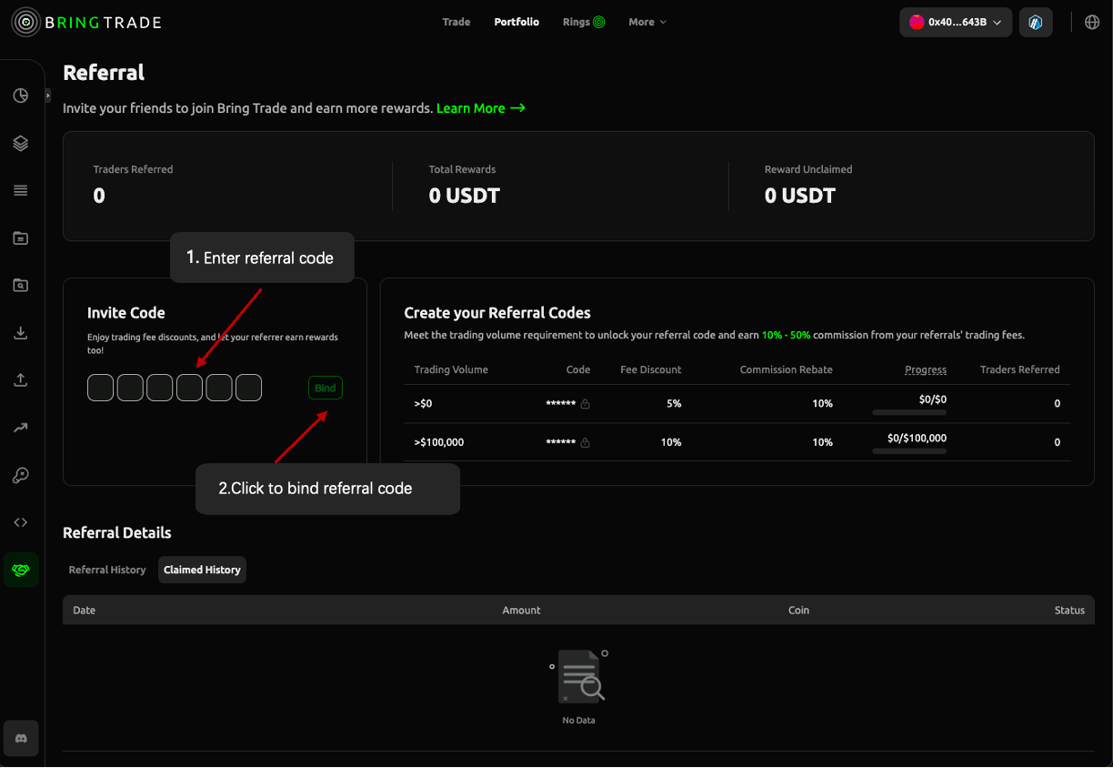1113x768 pixels.
Task: Click the 10% - 50% commission text
Action: tap(786, 335)
